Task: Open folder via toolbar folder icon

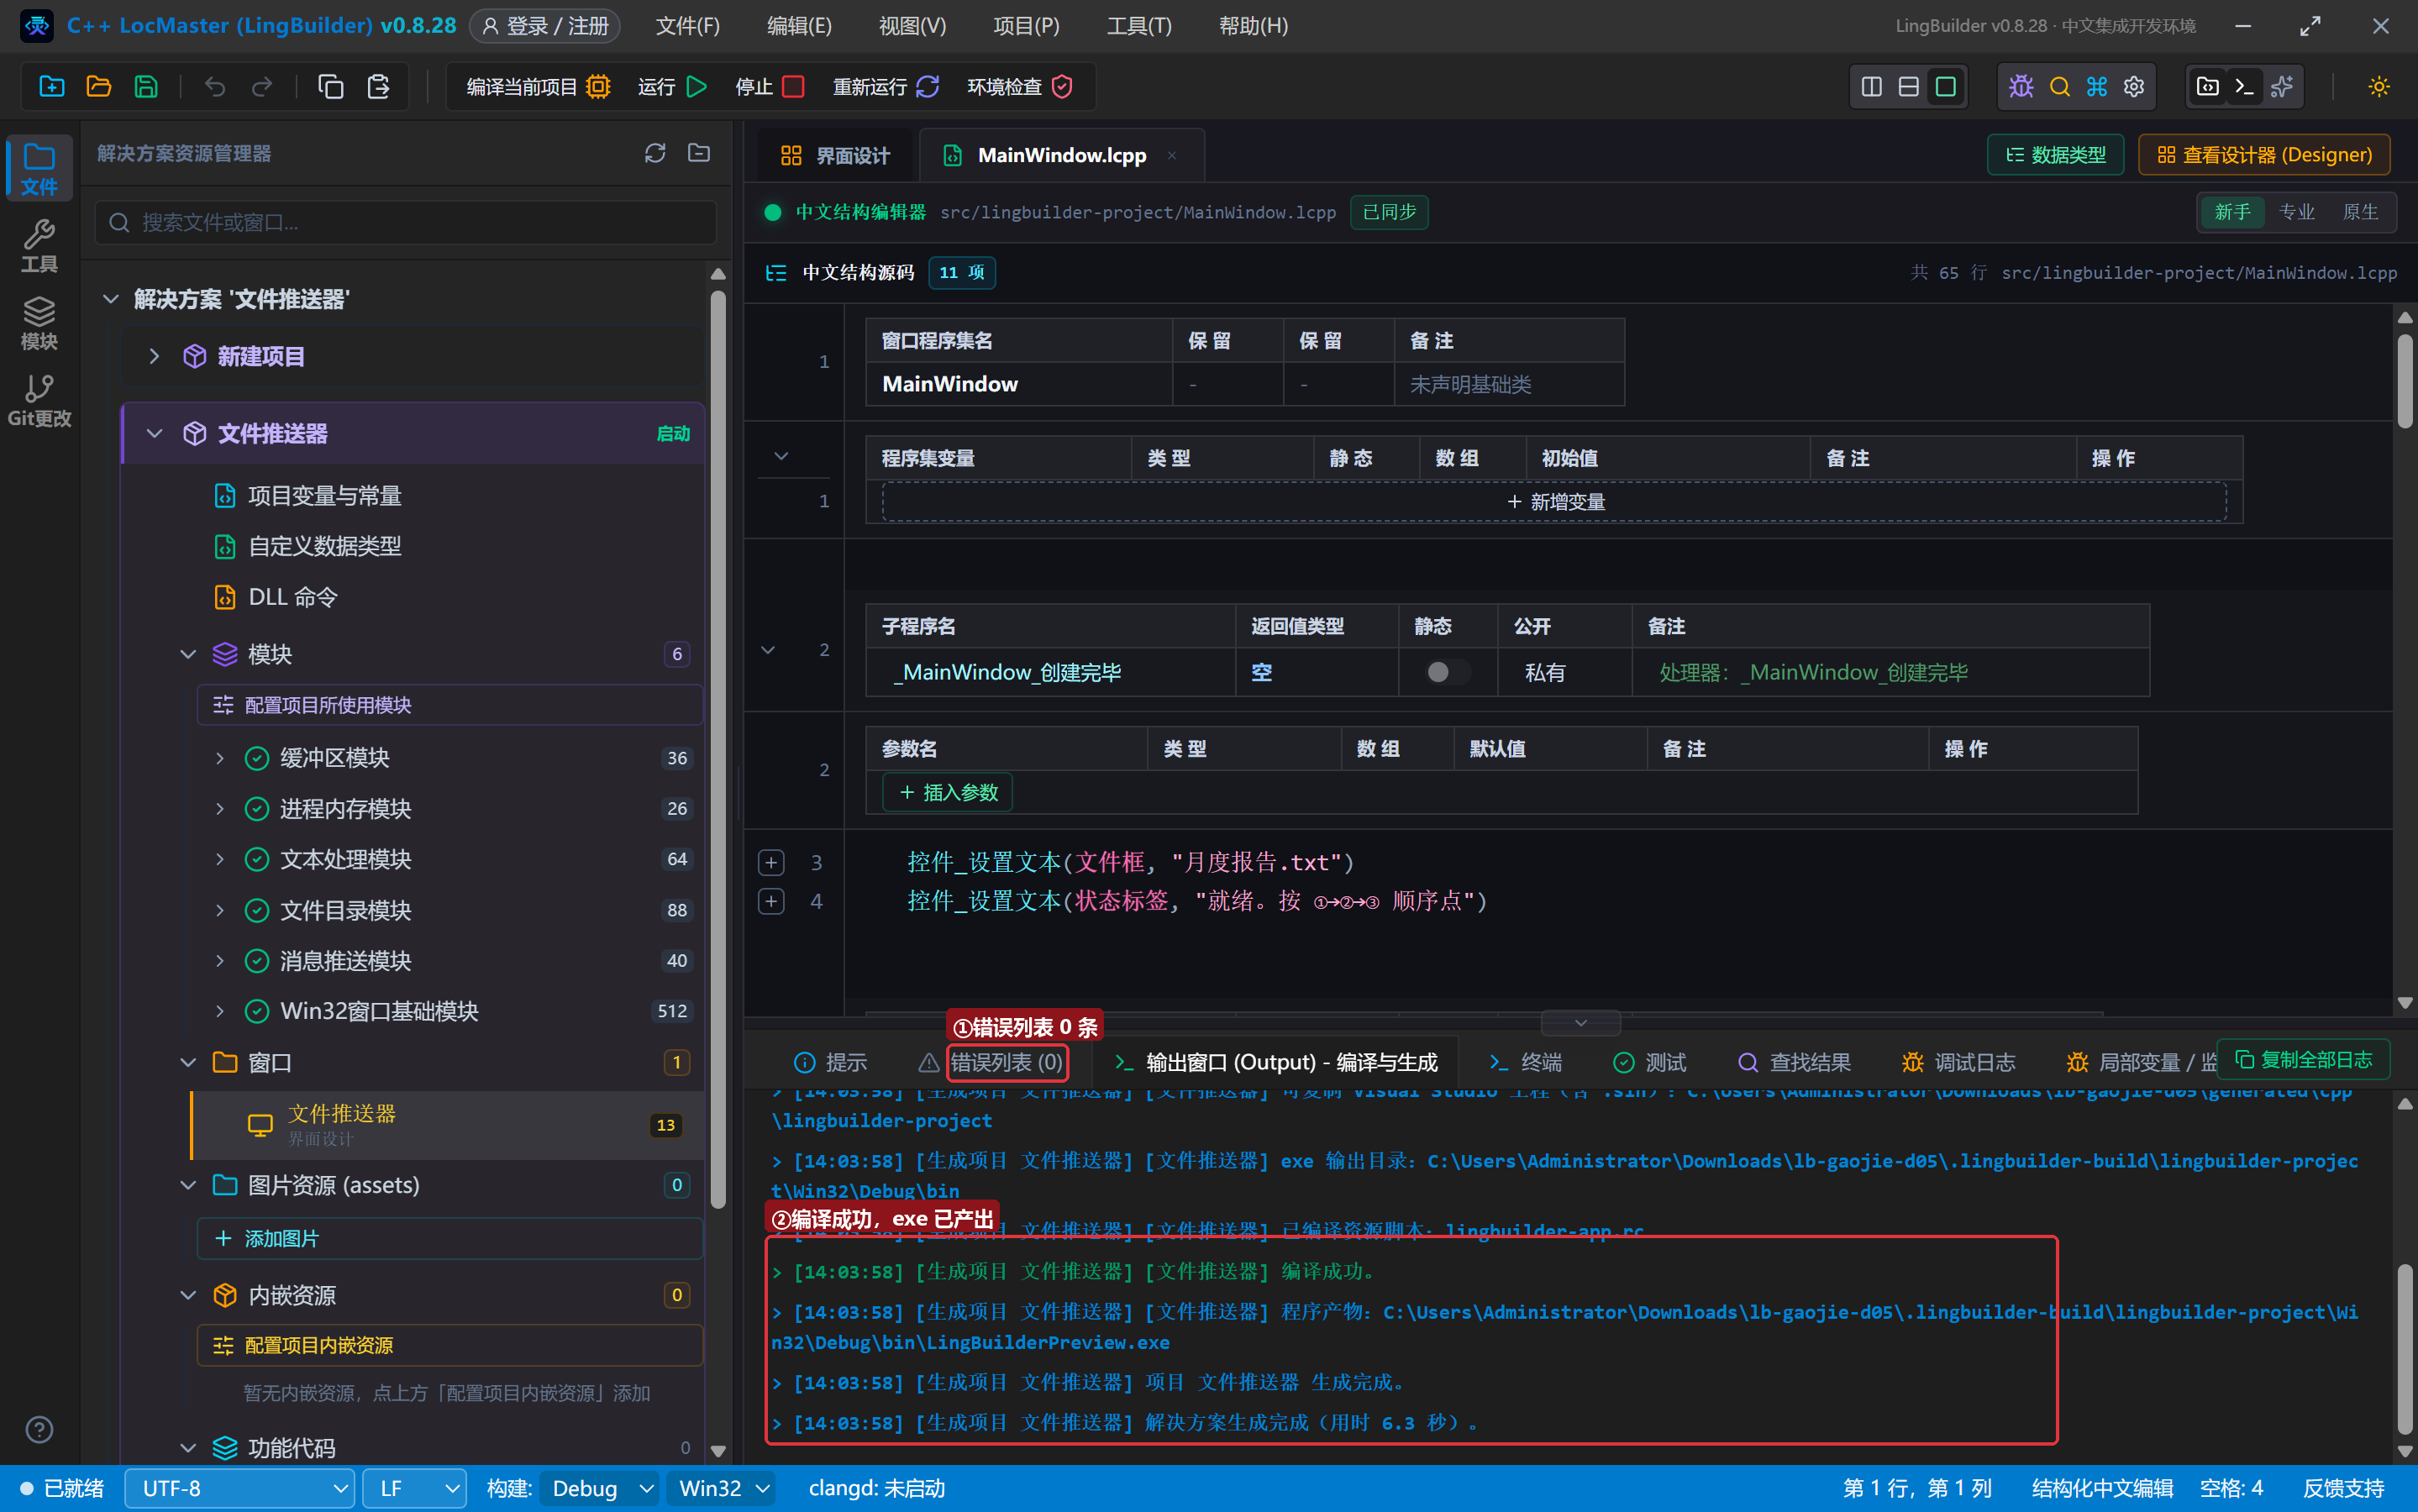Action: tap(98, 87)
